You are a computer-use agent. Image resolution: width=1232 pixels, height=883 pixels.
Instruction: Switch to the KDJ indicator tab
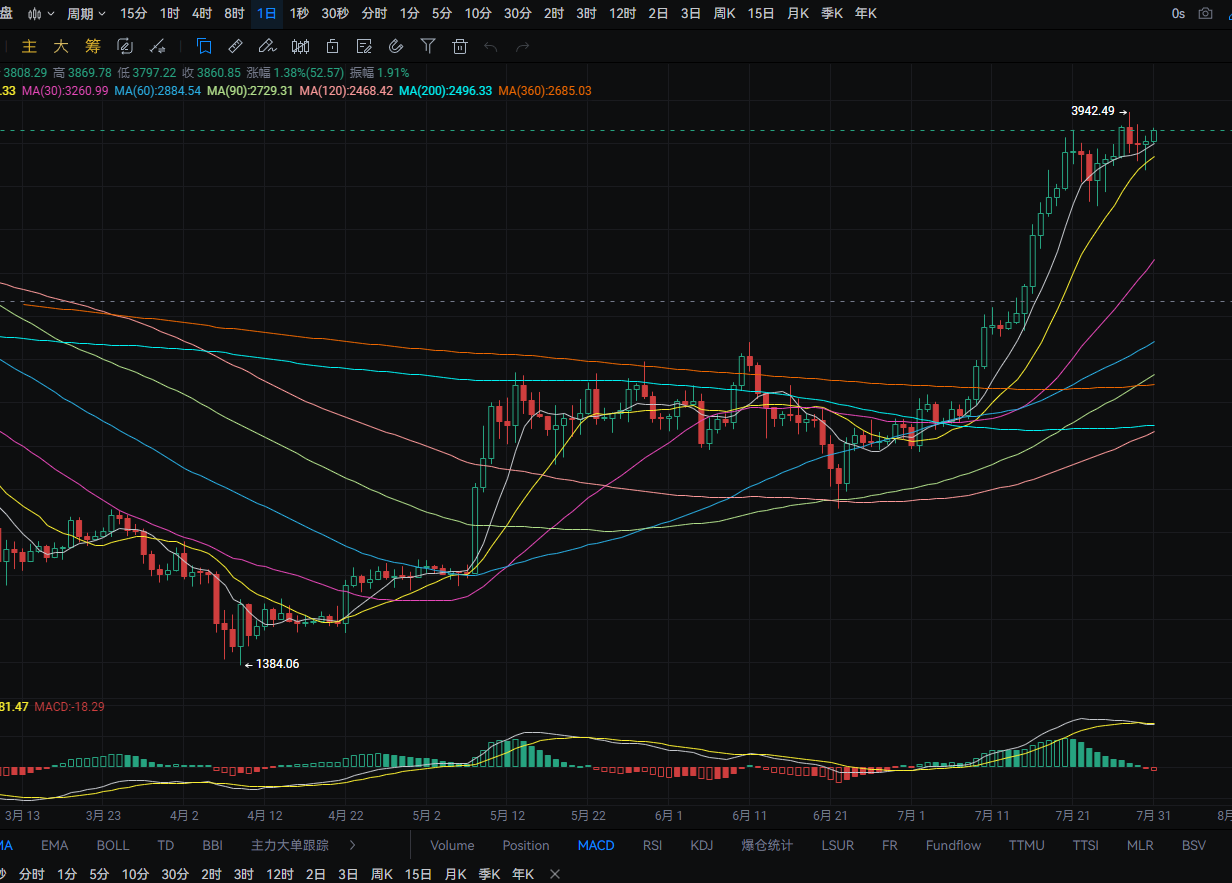pyautogui.click(x=702, y=845)
